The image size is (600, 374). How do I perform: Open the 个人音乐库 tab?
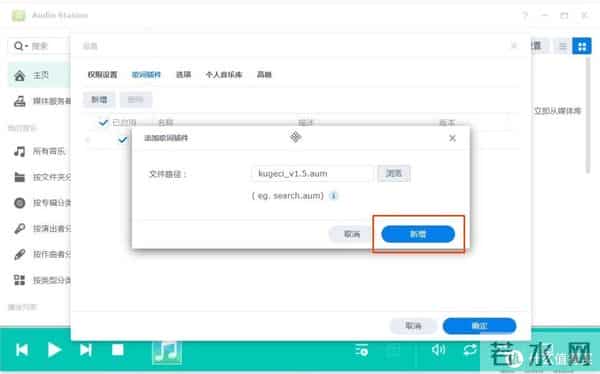224,75
